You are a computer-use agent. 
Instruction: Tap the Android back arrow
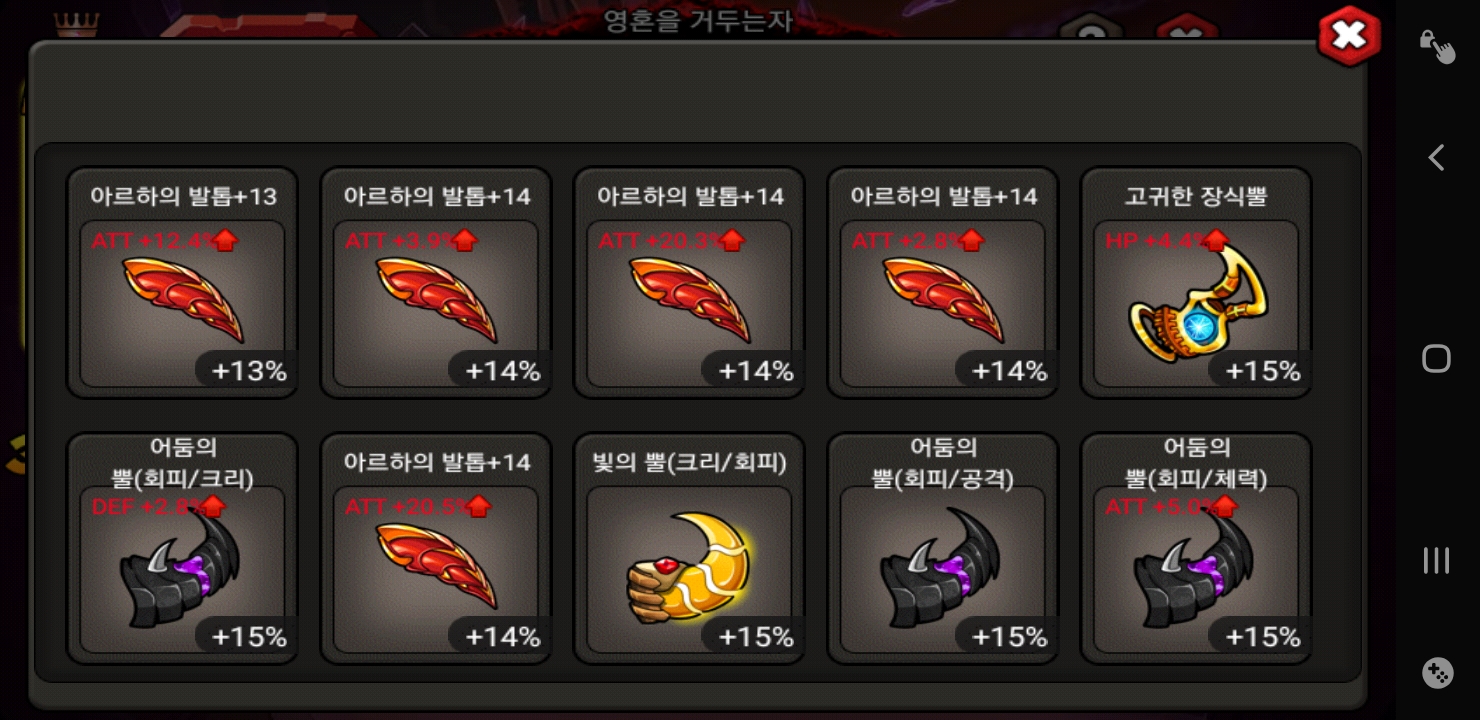pos(1436,158)
